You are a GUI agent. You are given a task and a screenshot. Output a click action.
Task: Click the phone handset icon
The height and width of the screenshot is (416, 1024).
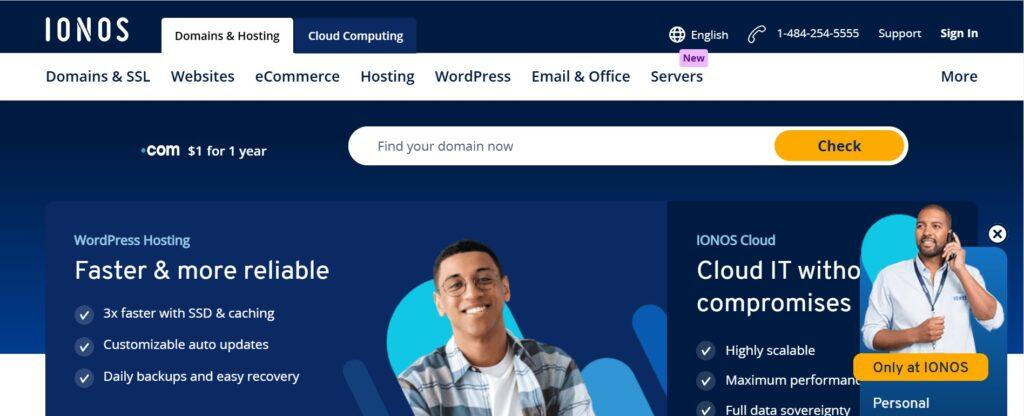coord(756,34)
